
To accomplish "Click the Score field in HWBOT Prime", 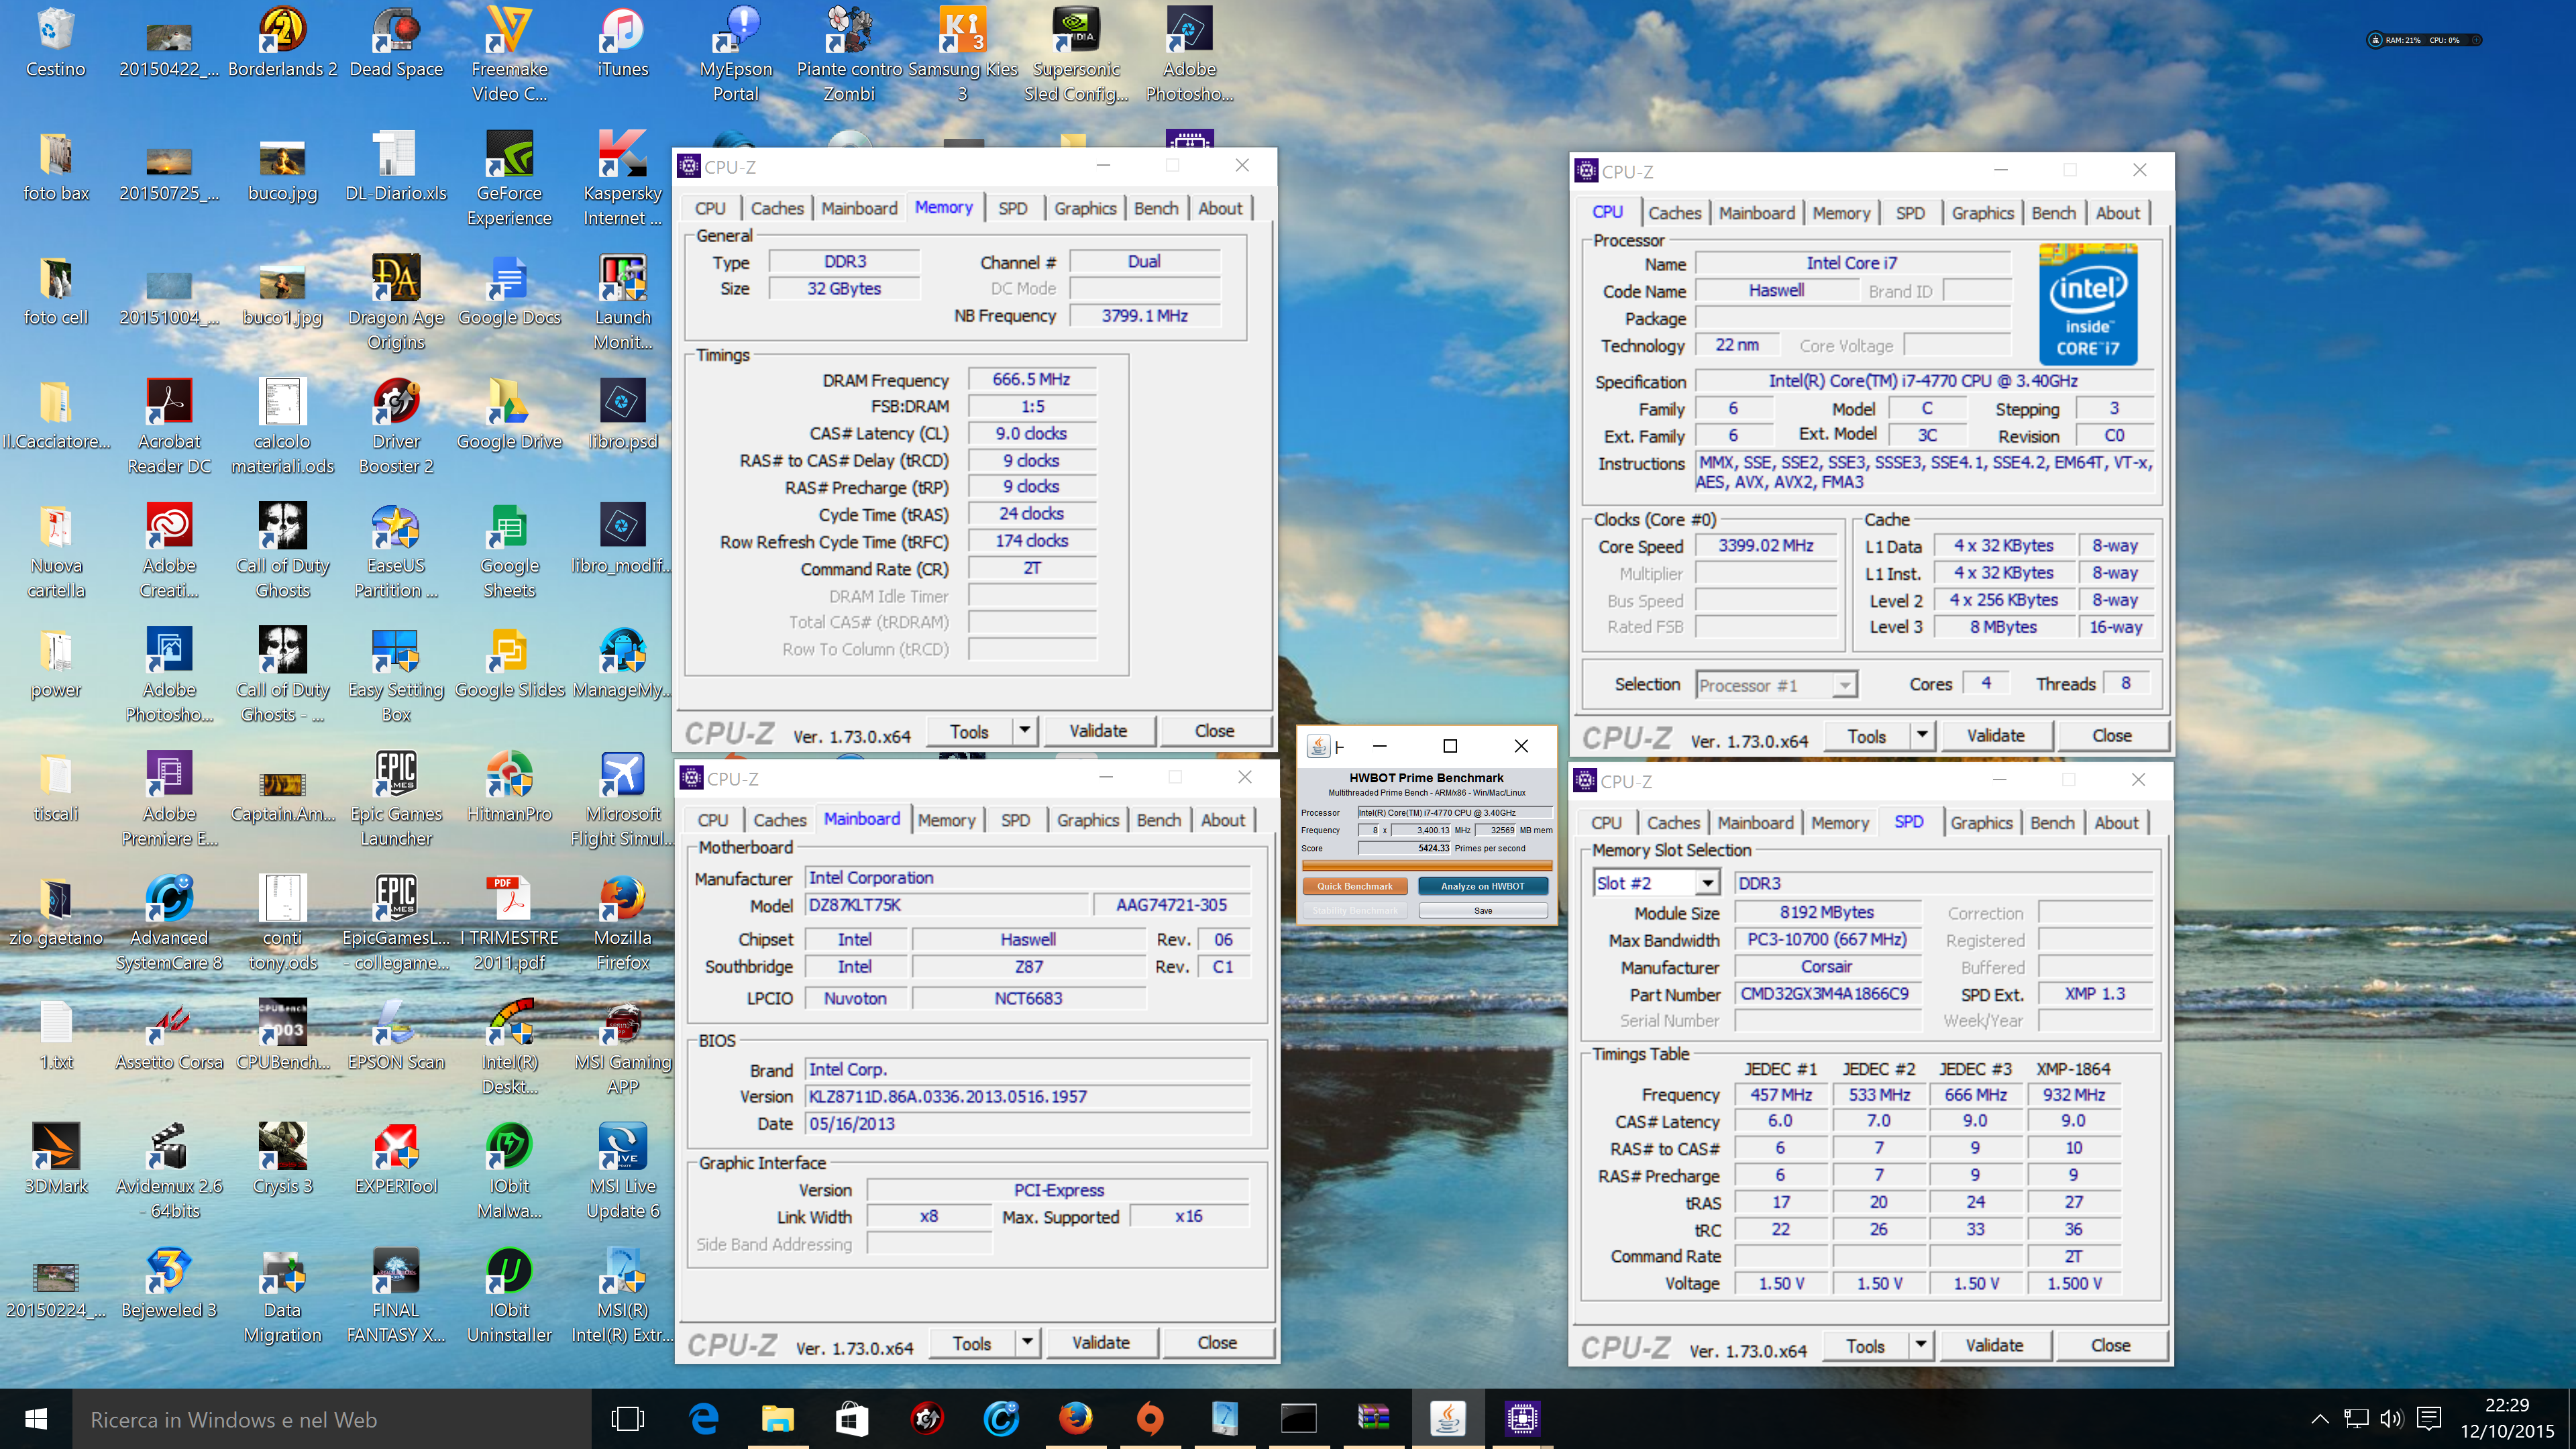I will 1404,848.
